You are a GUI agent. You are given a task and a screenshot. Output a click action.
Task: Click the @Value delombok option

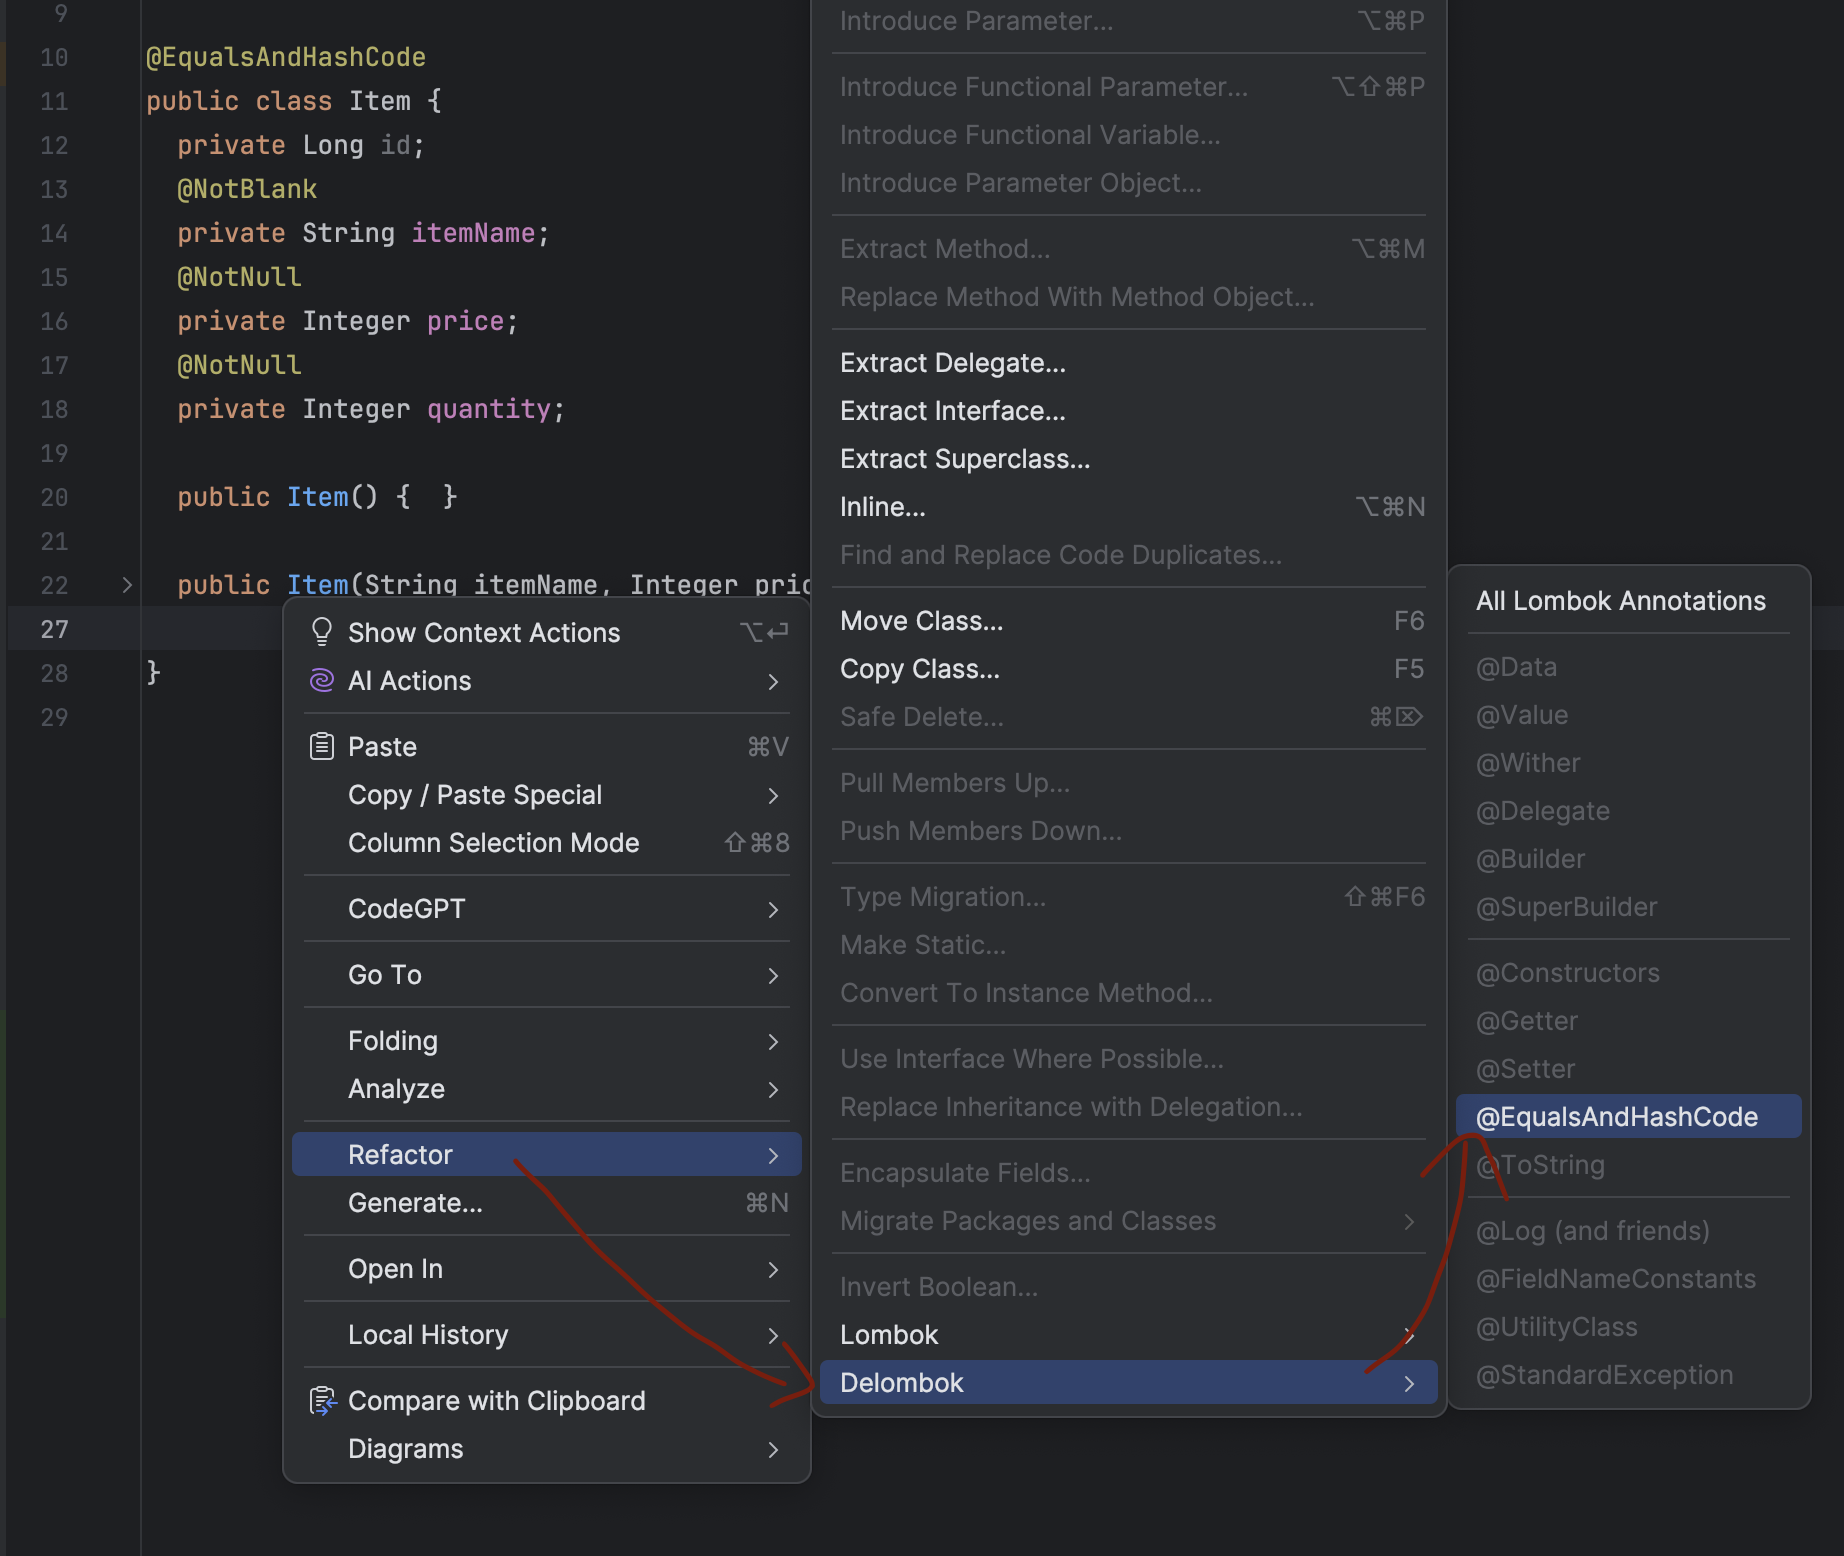pos(1628,715)
